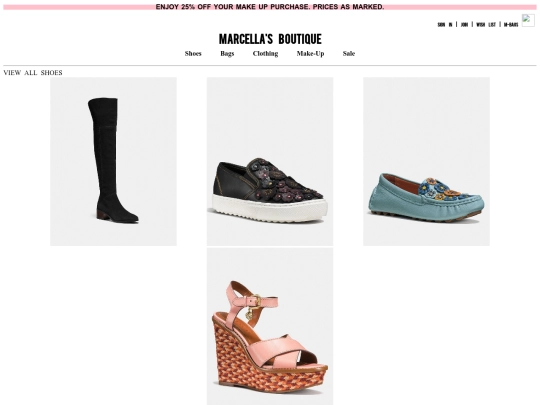This screenshot has height=405, width=540.
Task: Click the View All Shoes link
Action: 33,73
